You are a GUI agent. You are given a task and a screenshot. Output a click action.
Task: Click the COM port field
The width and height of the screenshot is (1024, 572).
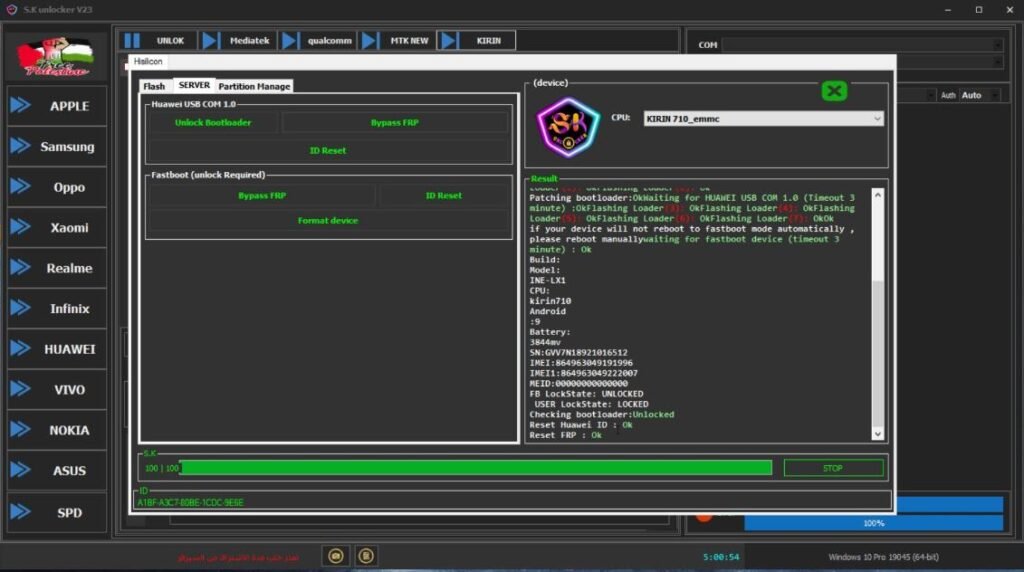(x=862, y=44)
